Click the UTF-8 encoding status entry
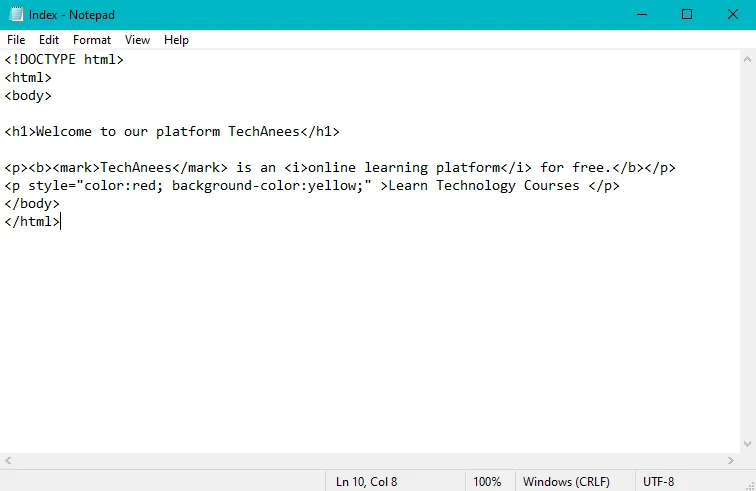 pyautogui.click(x=659, y=481)
